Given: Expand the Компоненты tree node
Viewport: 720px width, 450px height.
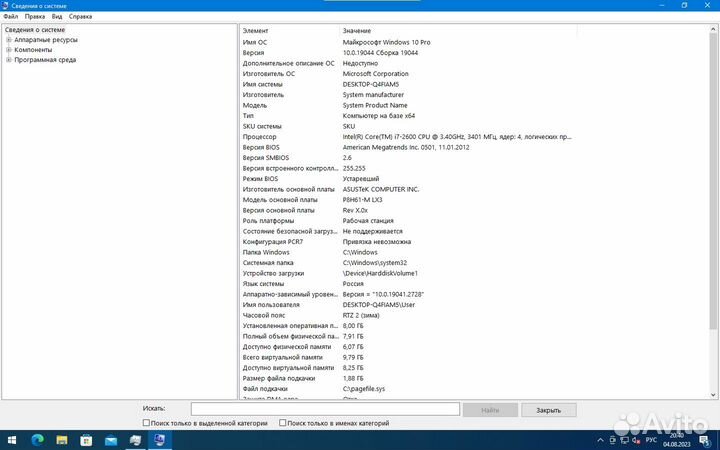Looking at the screenshot, I should coord(9,50).
